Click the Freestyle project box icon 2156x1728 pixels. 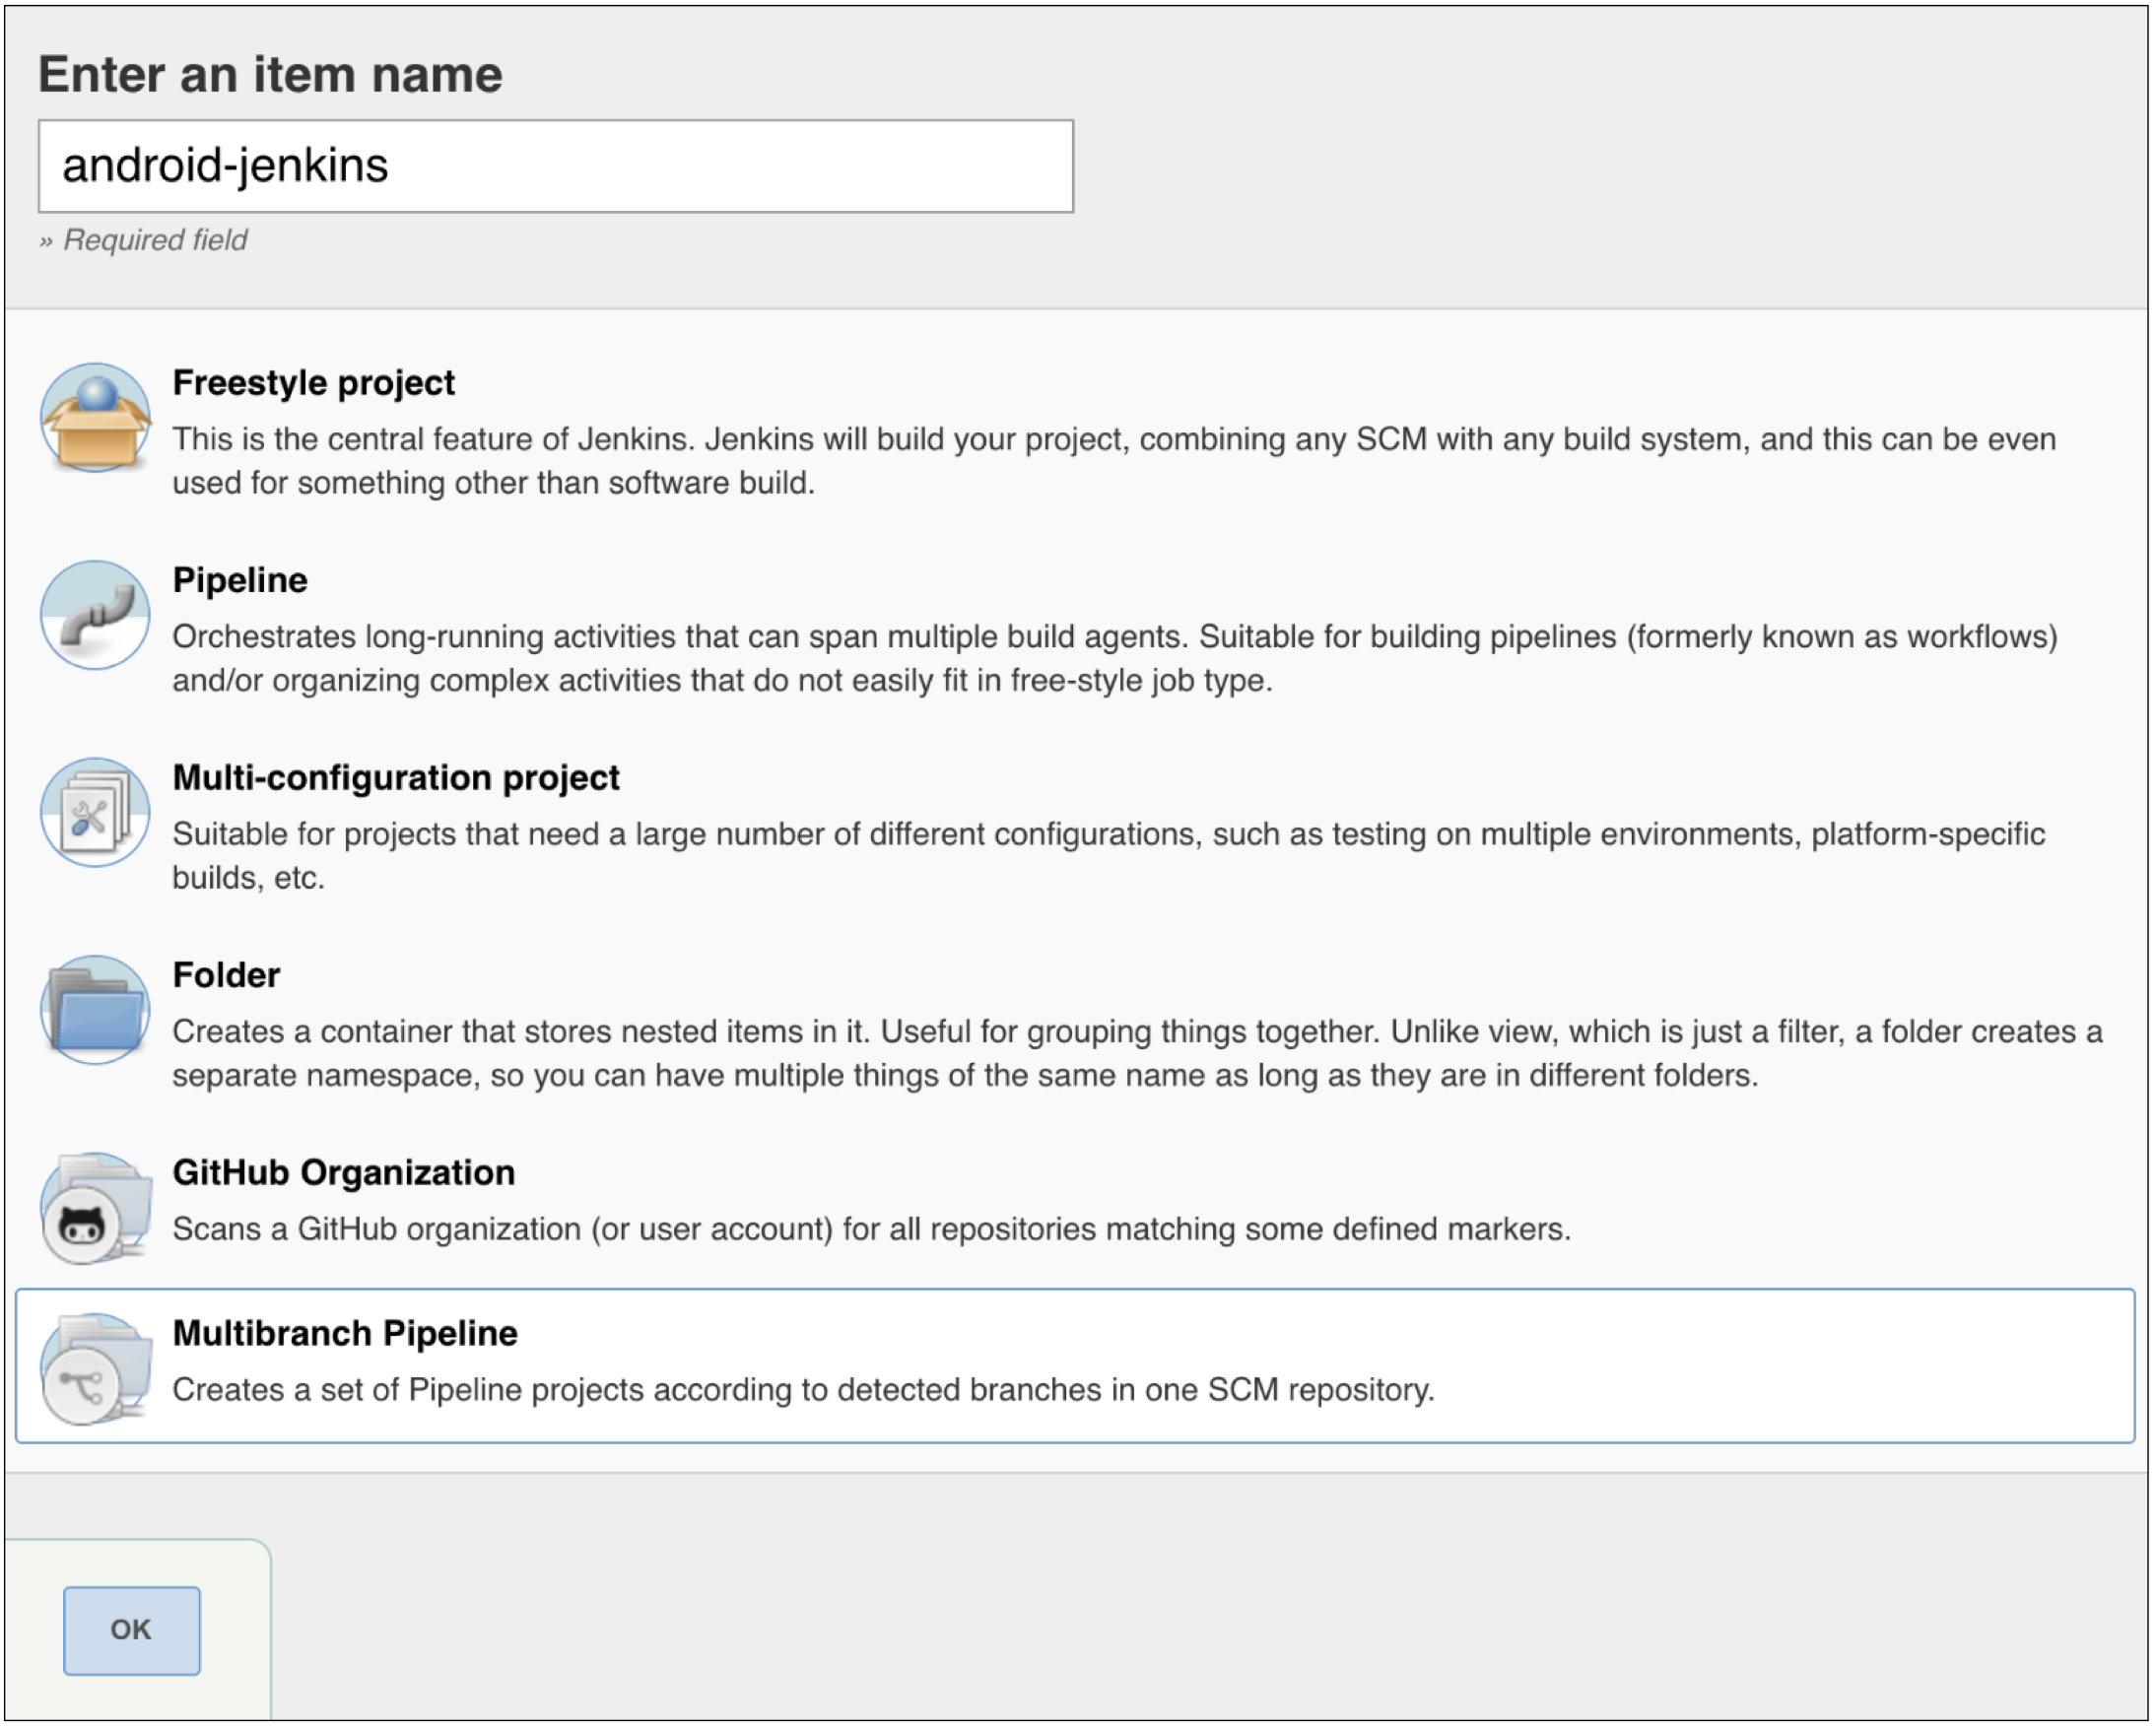[95, 417]
